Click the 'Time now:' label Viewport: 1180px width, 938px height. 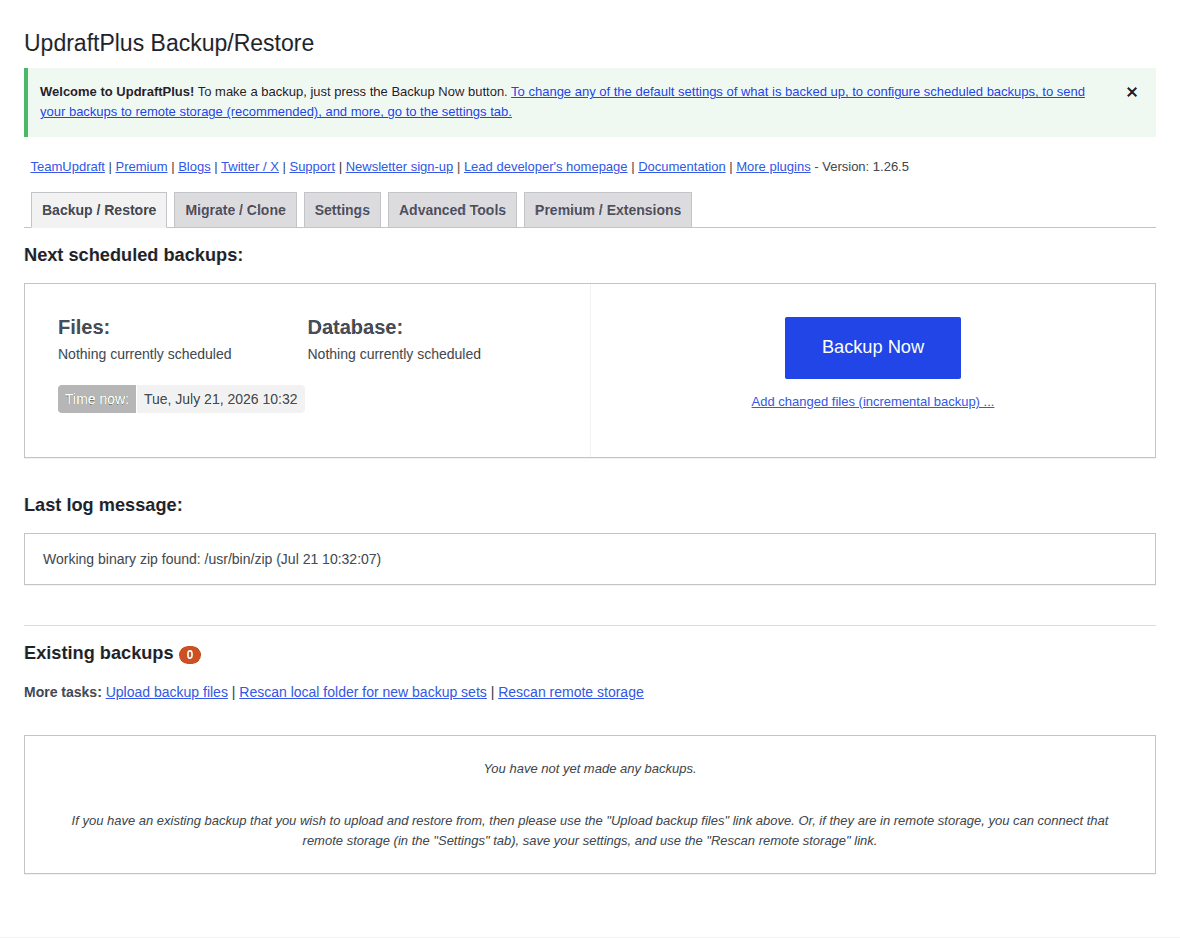coord(97,399)
